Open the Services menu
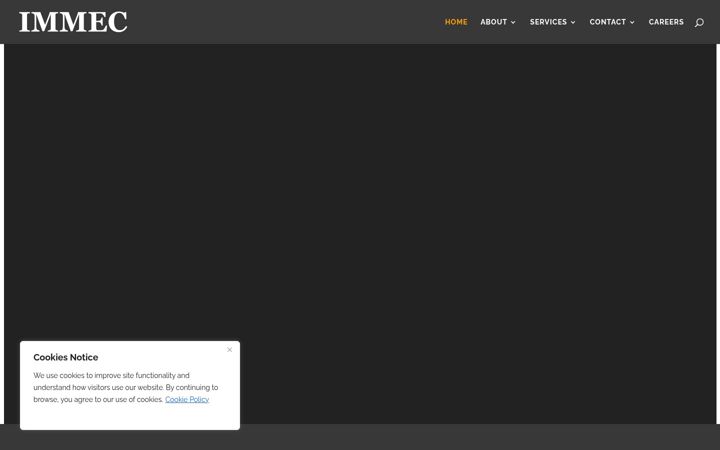 548,22
